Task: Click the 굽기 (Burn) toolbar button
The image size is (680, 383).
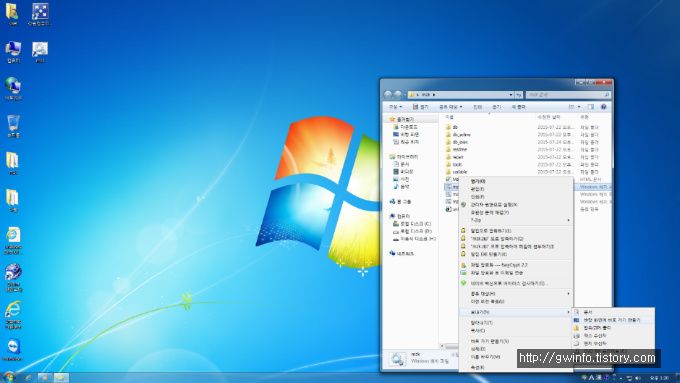Action: point(497,107)
